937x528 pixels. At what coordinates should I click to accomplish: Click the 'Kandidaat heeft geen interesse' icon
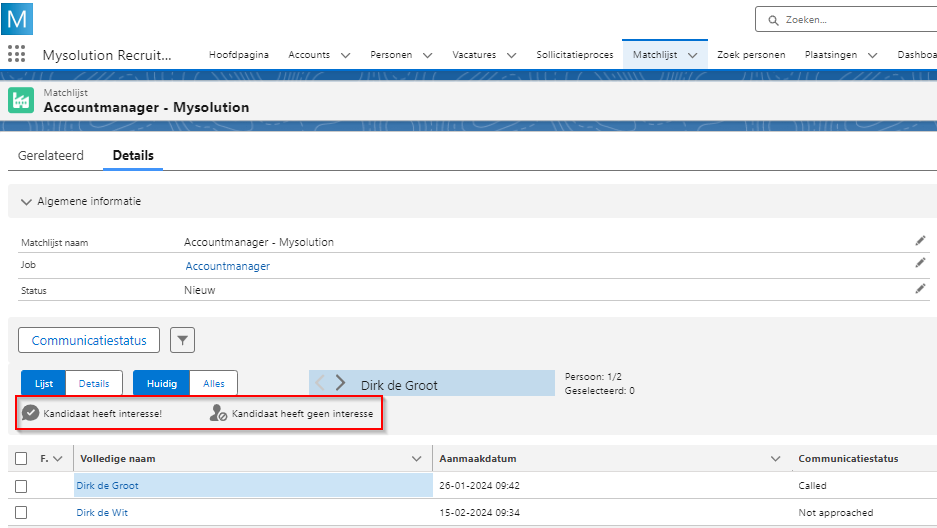218,413
